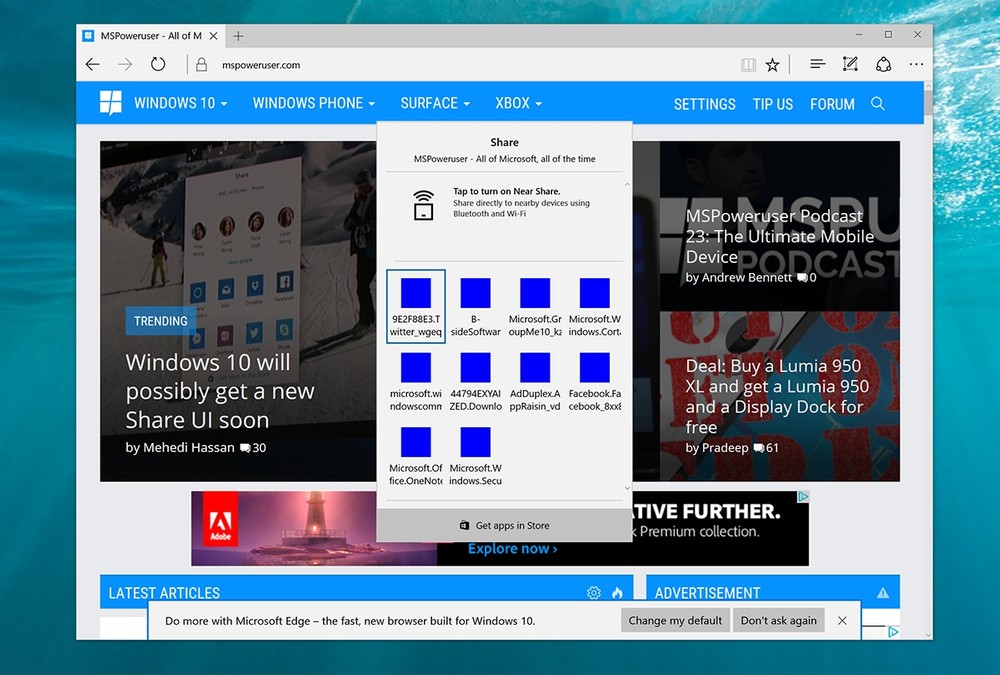
Task: Share to 9E2F88E3.Twitter app tile
Action: (416, 306)
